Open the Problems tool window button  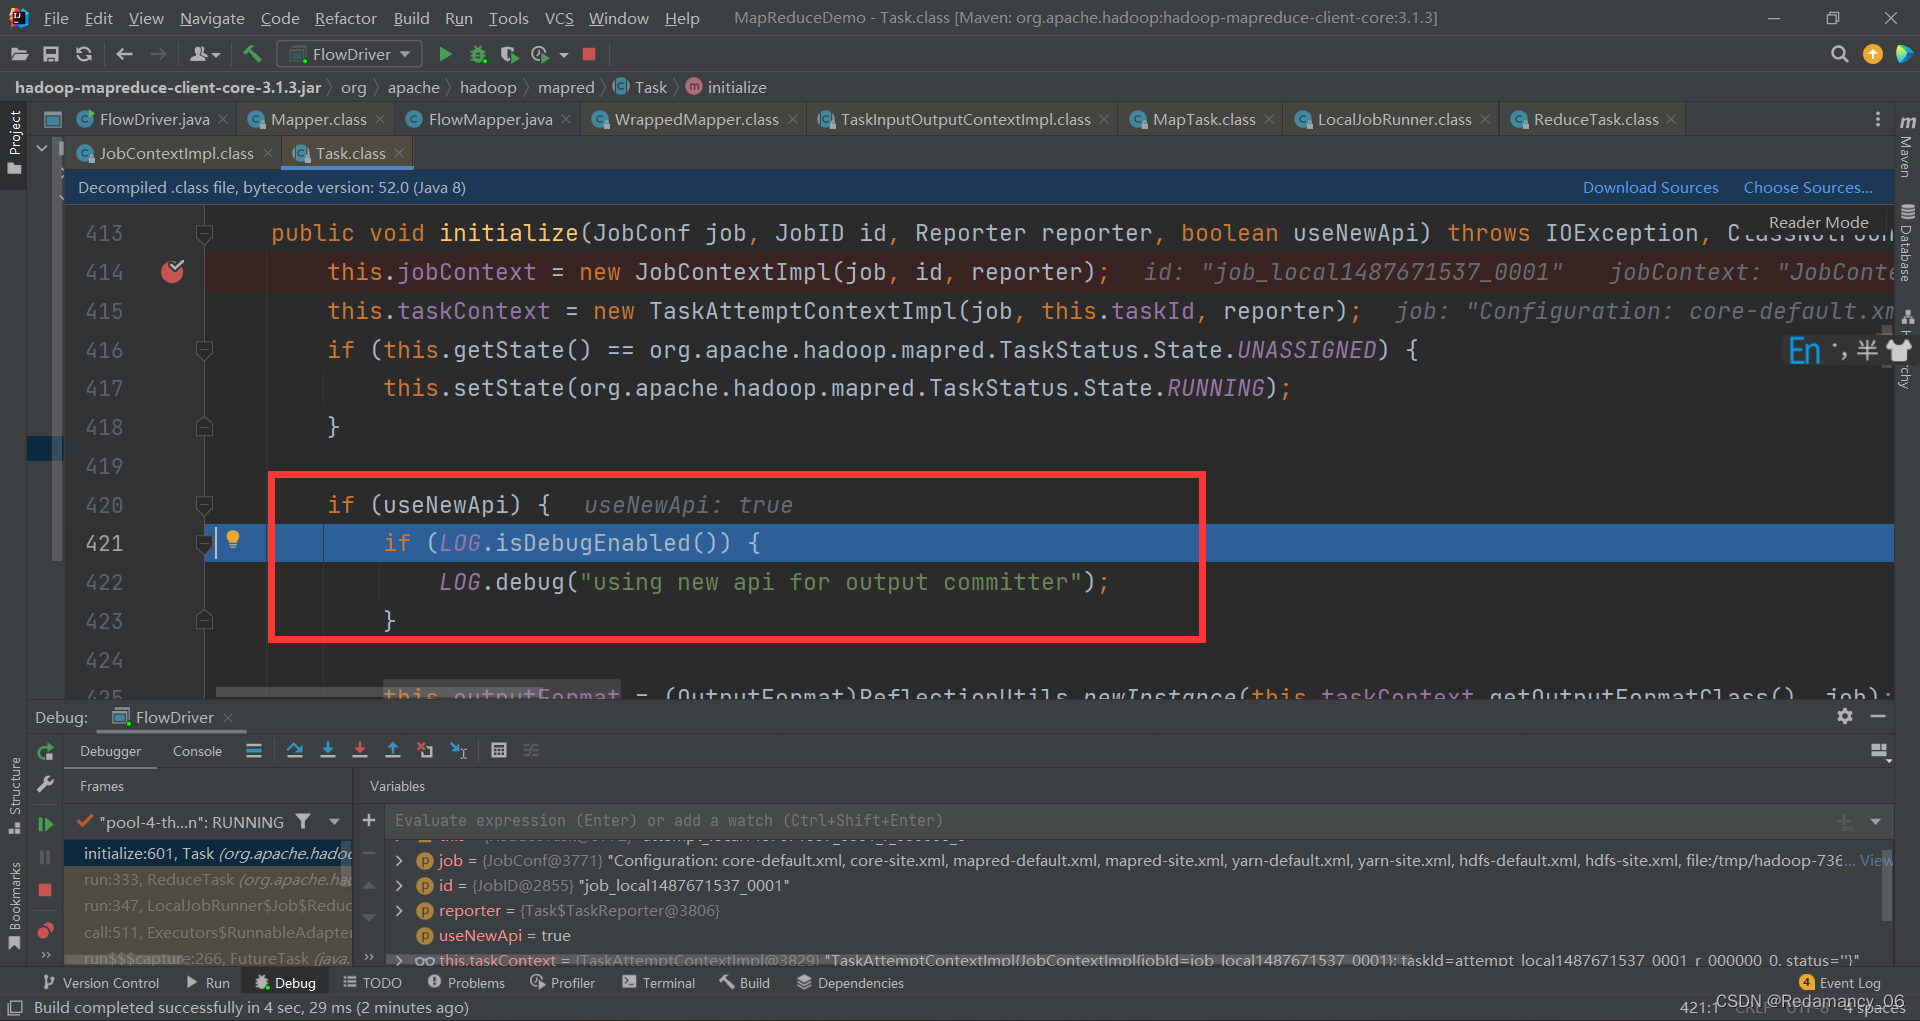coord(466,983)
